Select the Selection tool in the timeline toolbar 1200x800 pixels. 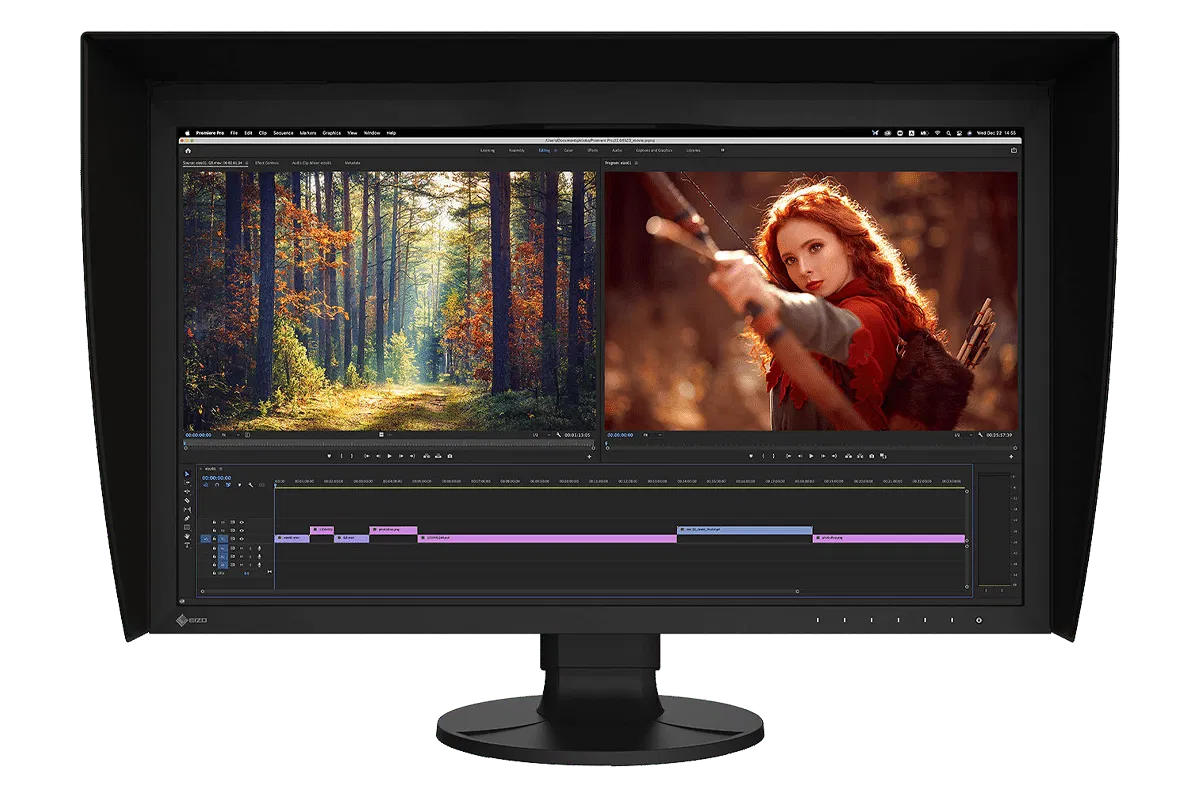(187, 475)
